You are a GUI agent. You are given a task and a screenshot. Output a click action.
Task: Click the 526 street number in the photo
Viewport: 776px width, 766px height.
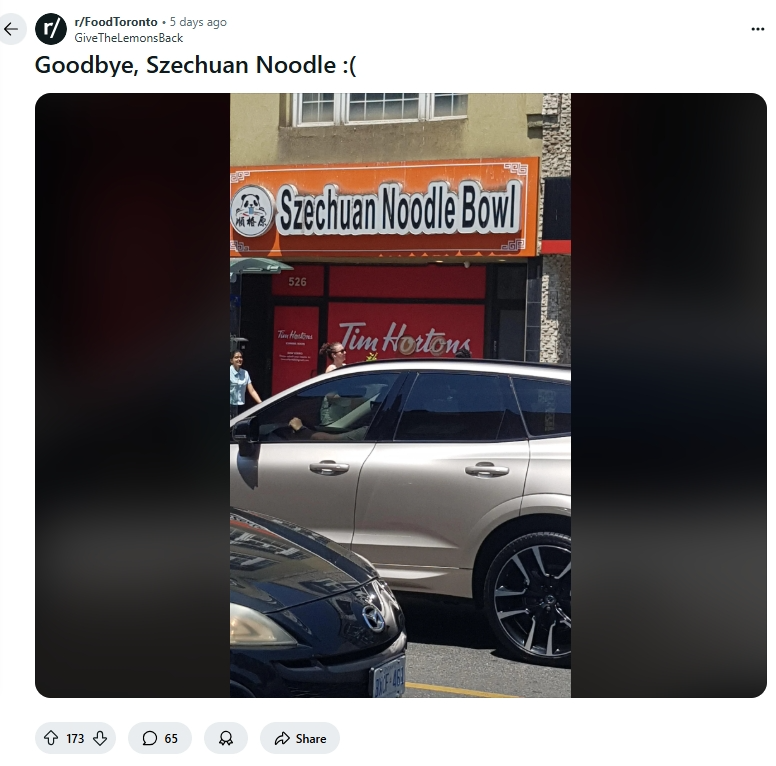coord(297,282)
